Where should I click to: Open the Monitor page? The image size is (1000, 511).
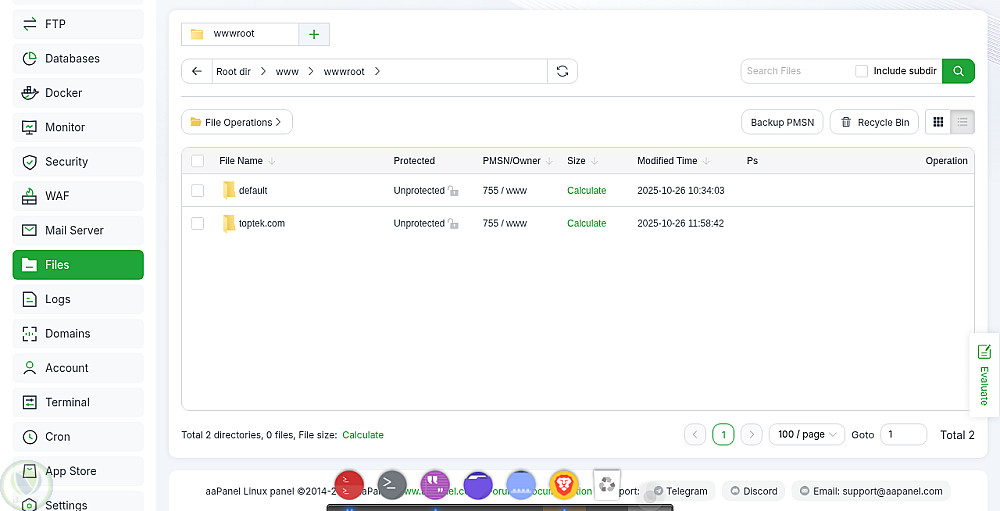[78, 128]
